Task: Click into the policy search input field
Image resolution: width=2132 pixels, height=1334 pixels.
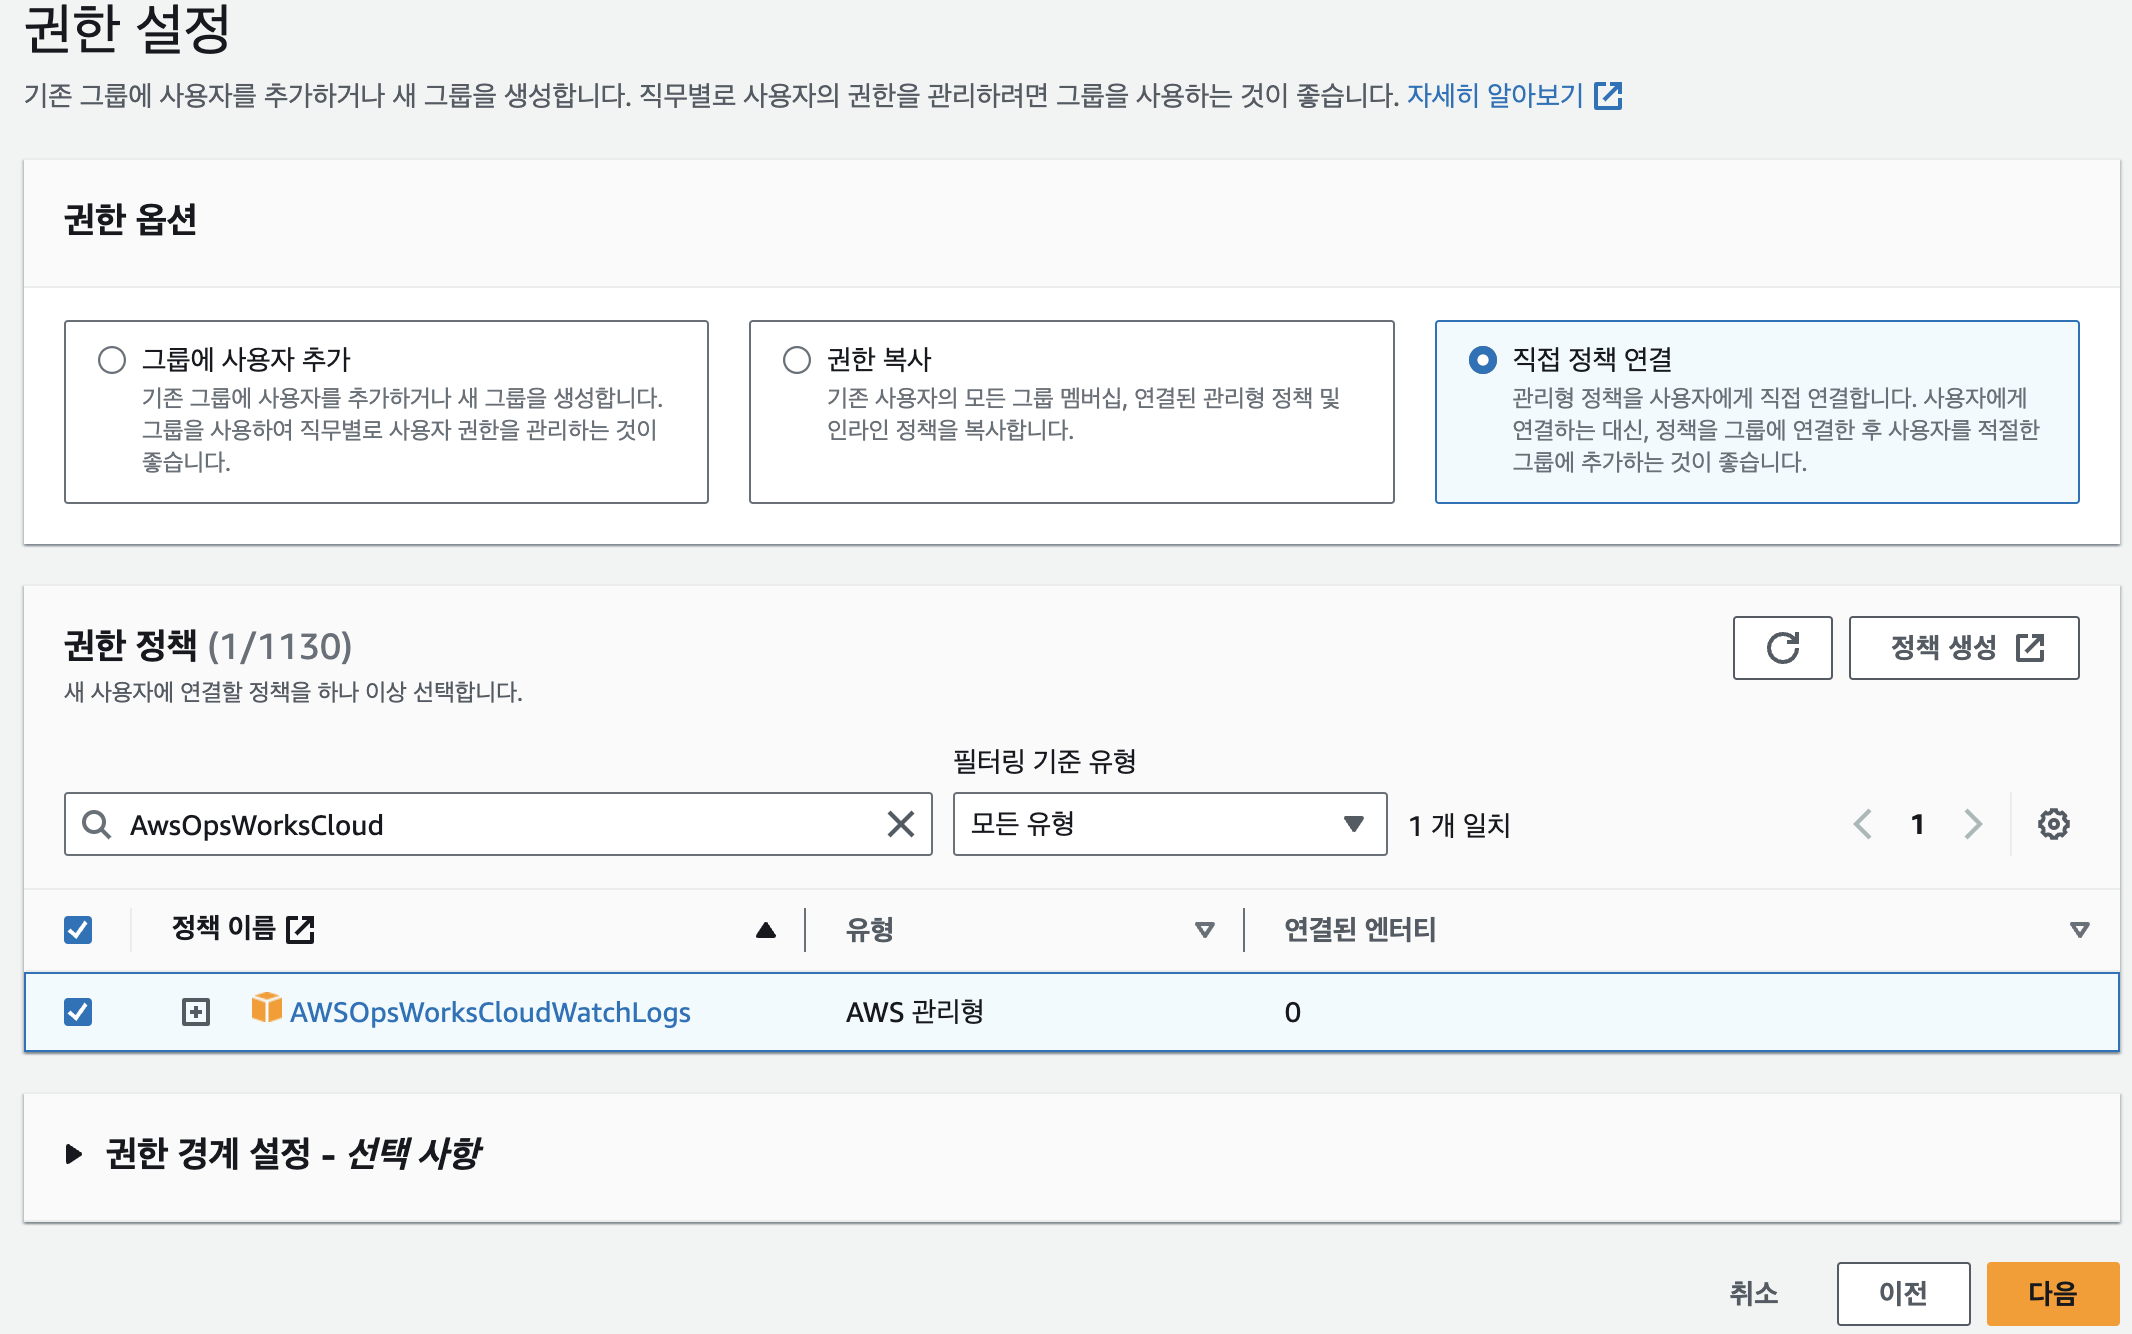Action: 500,824
